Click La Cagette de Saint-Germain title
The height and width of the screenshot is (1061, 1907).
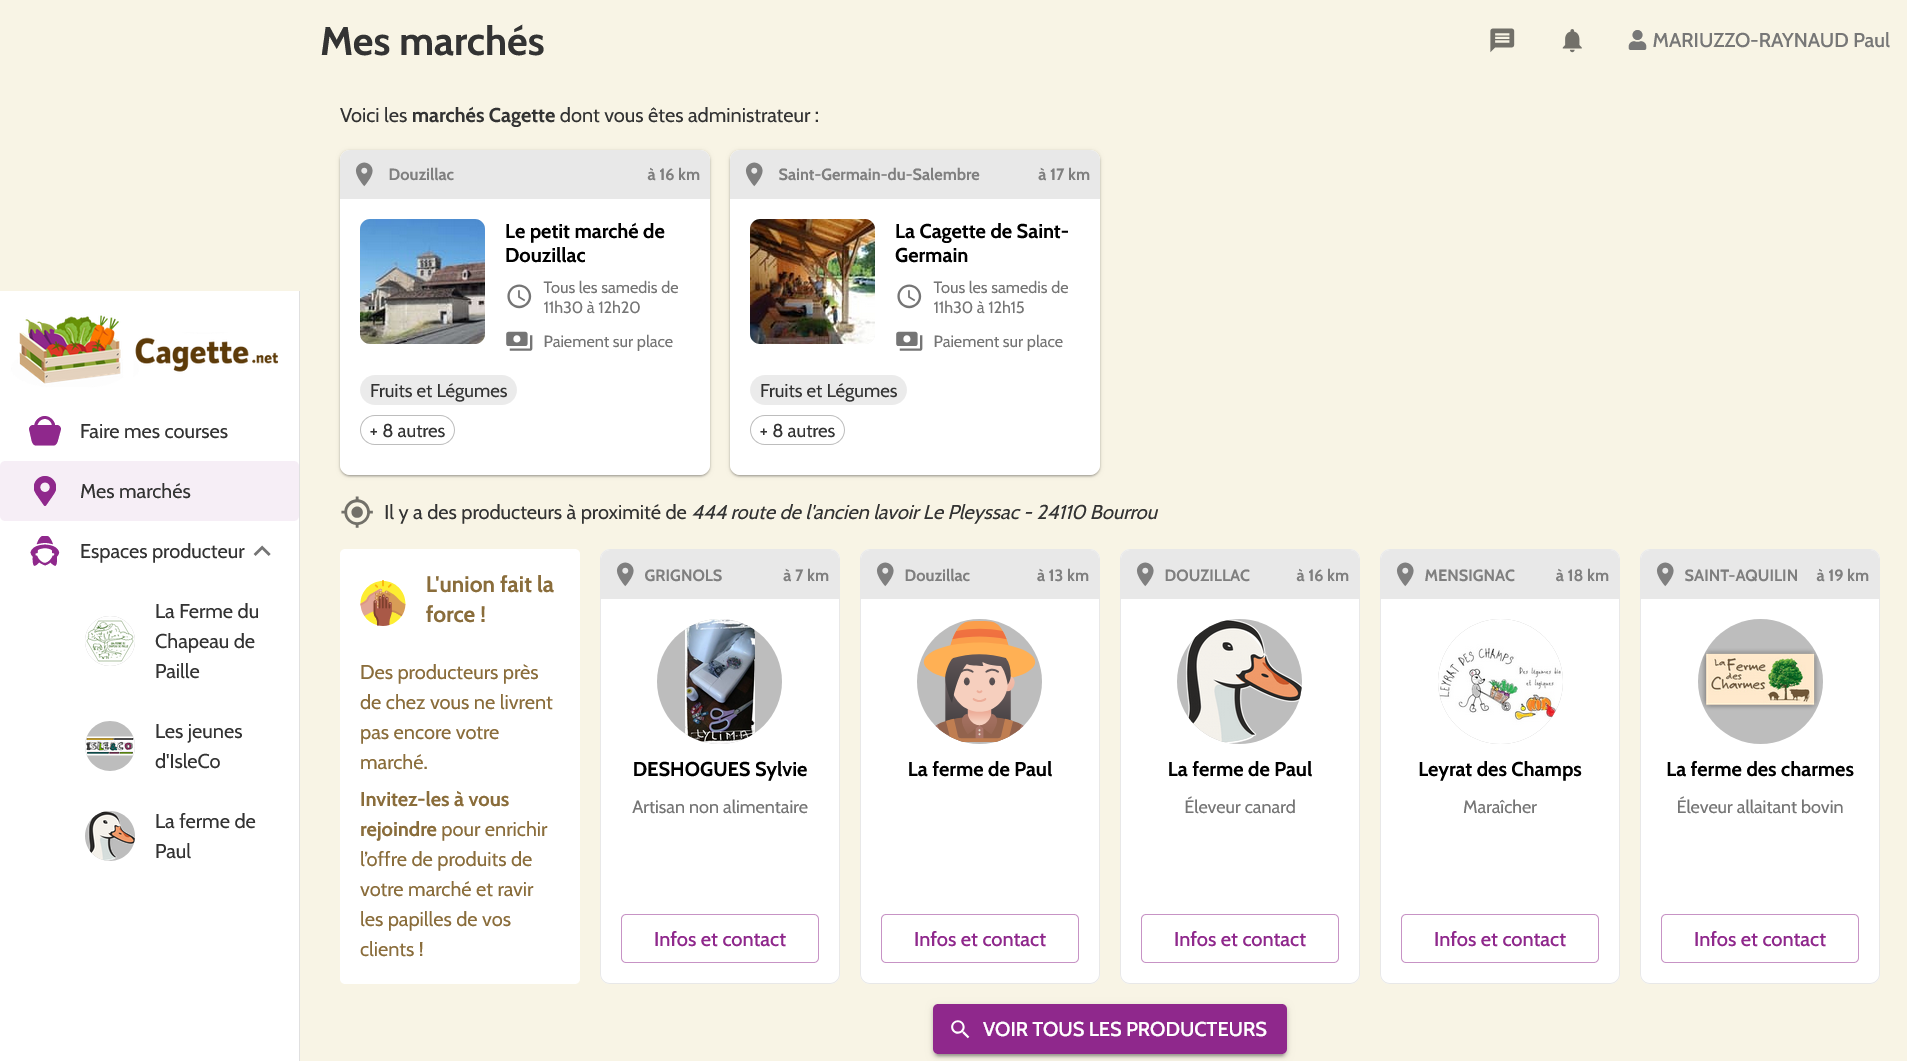[981, 243]
